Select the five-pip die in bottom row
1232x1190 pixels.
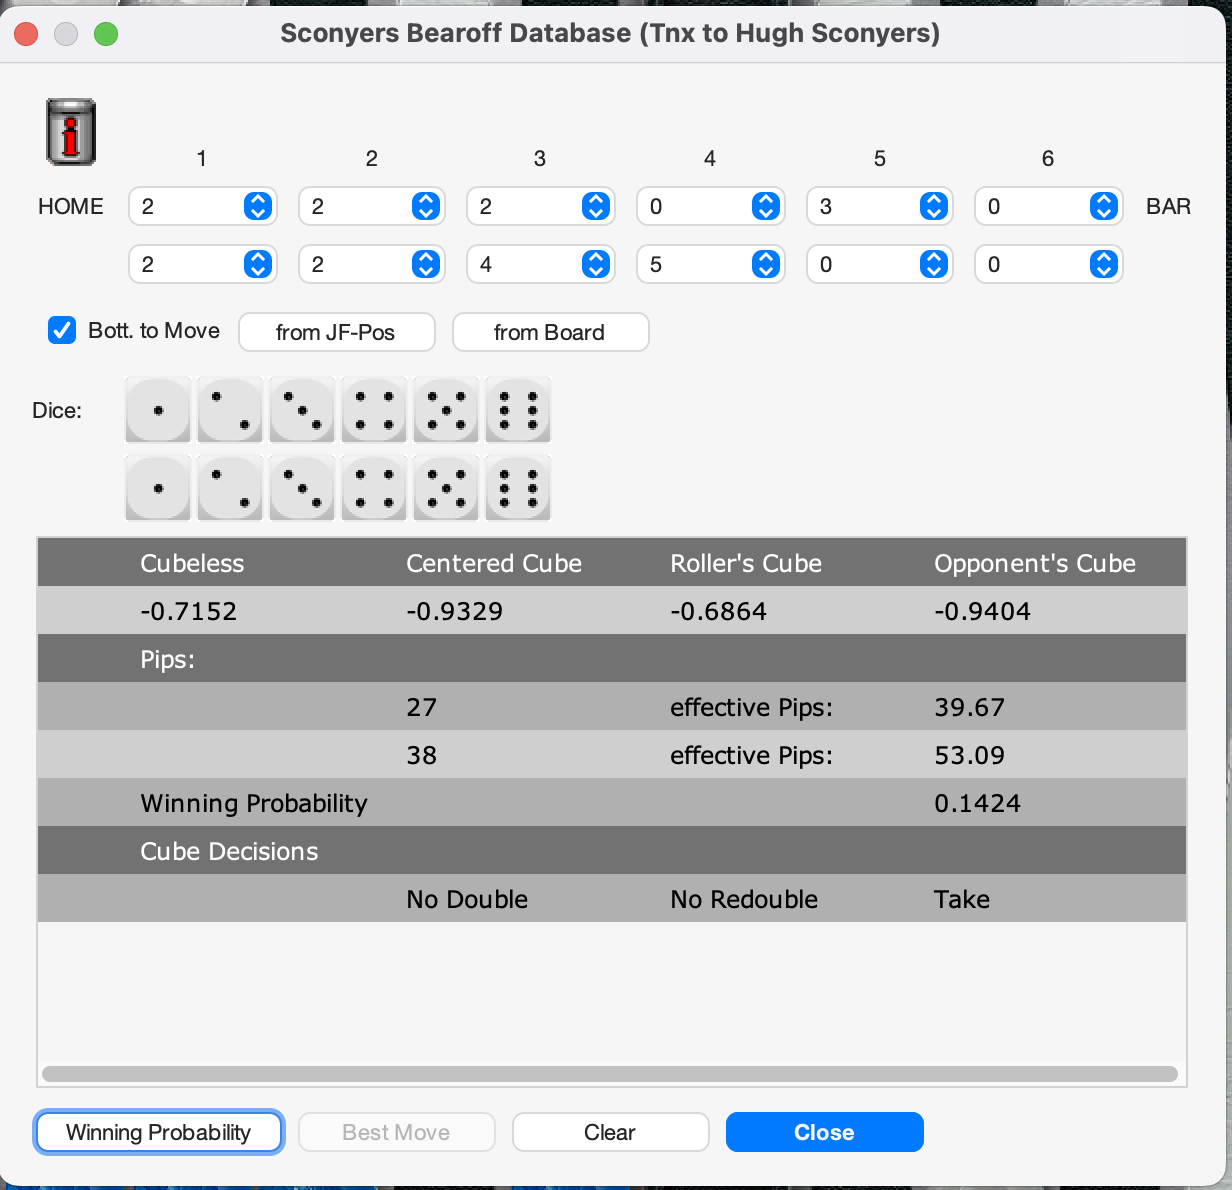click(x=446, y=489)
